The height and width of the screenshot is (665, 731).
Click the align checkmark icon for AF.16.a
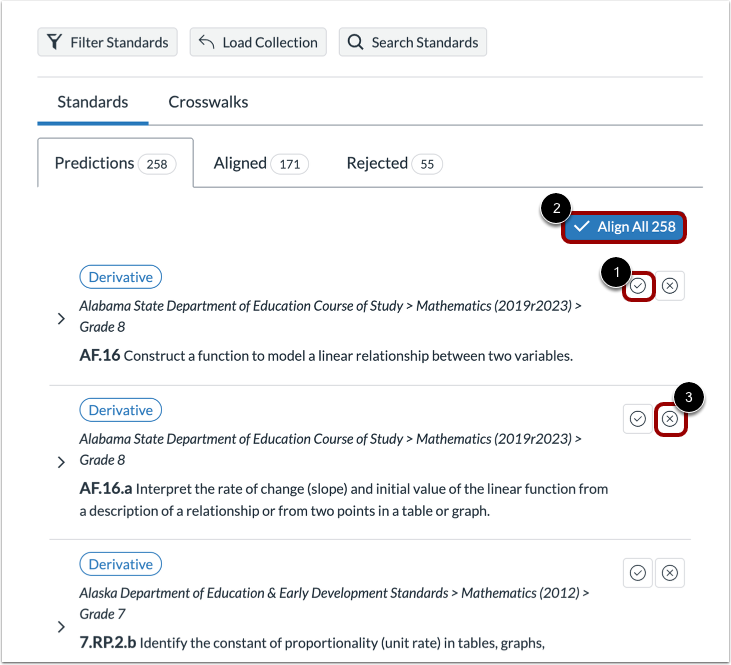pos(638,419)
